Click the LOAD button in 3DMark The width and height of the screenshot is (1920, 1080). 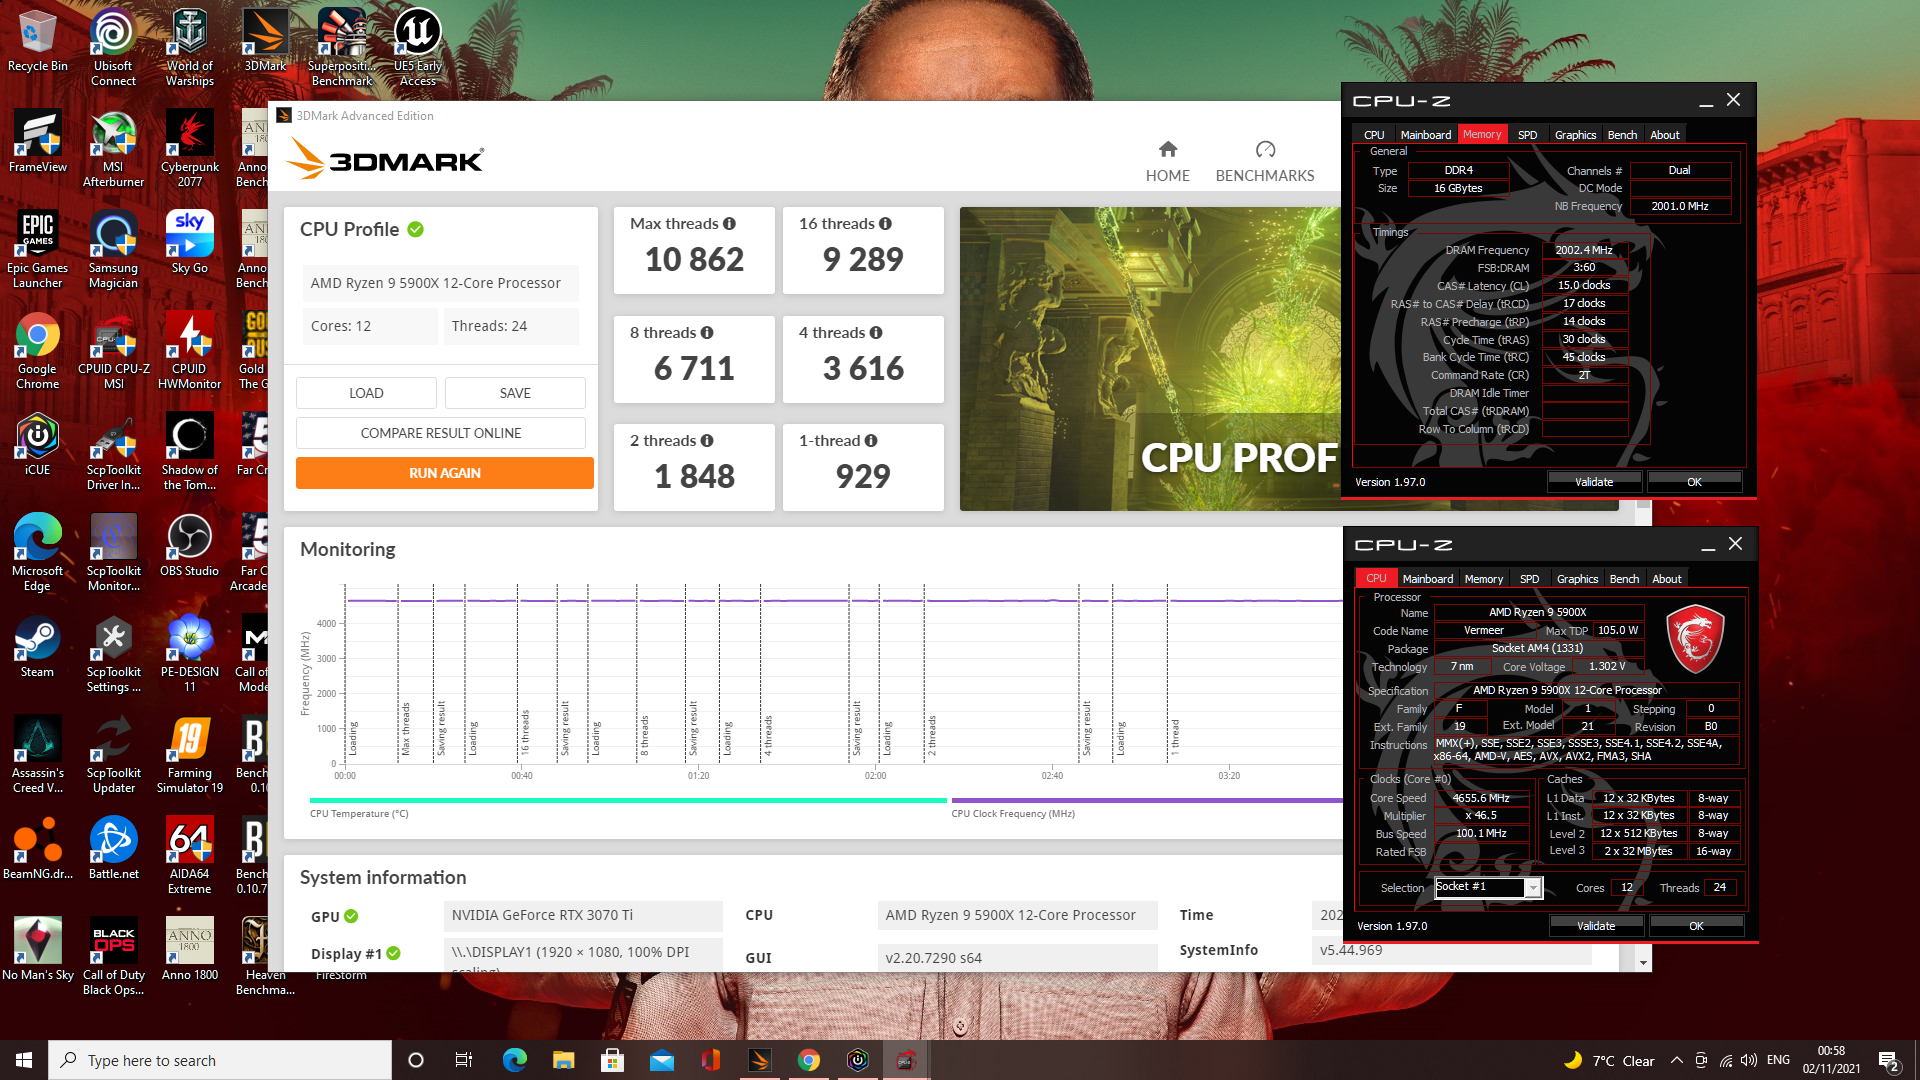366,393
